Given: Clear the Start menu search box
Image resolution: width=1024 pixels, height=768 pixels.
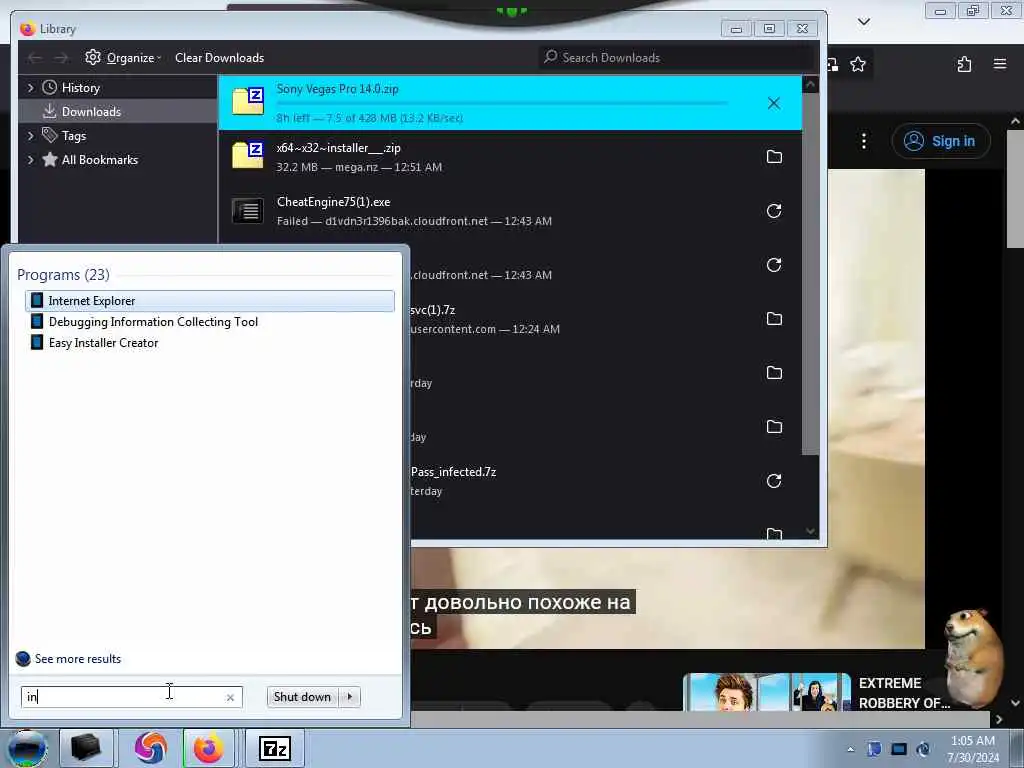Looking at the screenshot, I should pyautogui.click(x=230, y=697).
